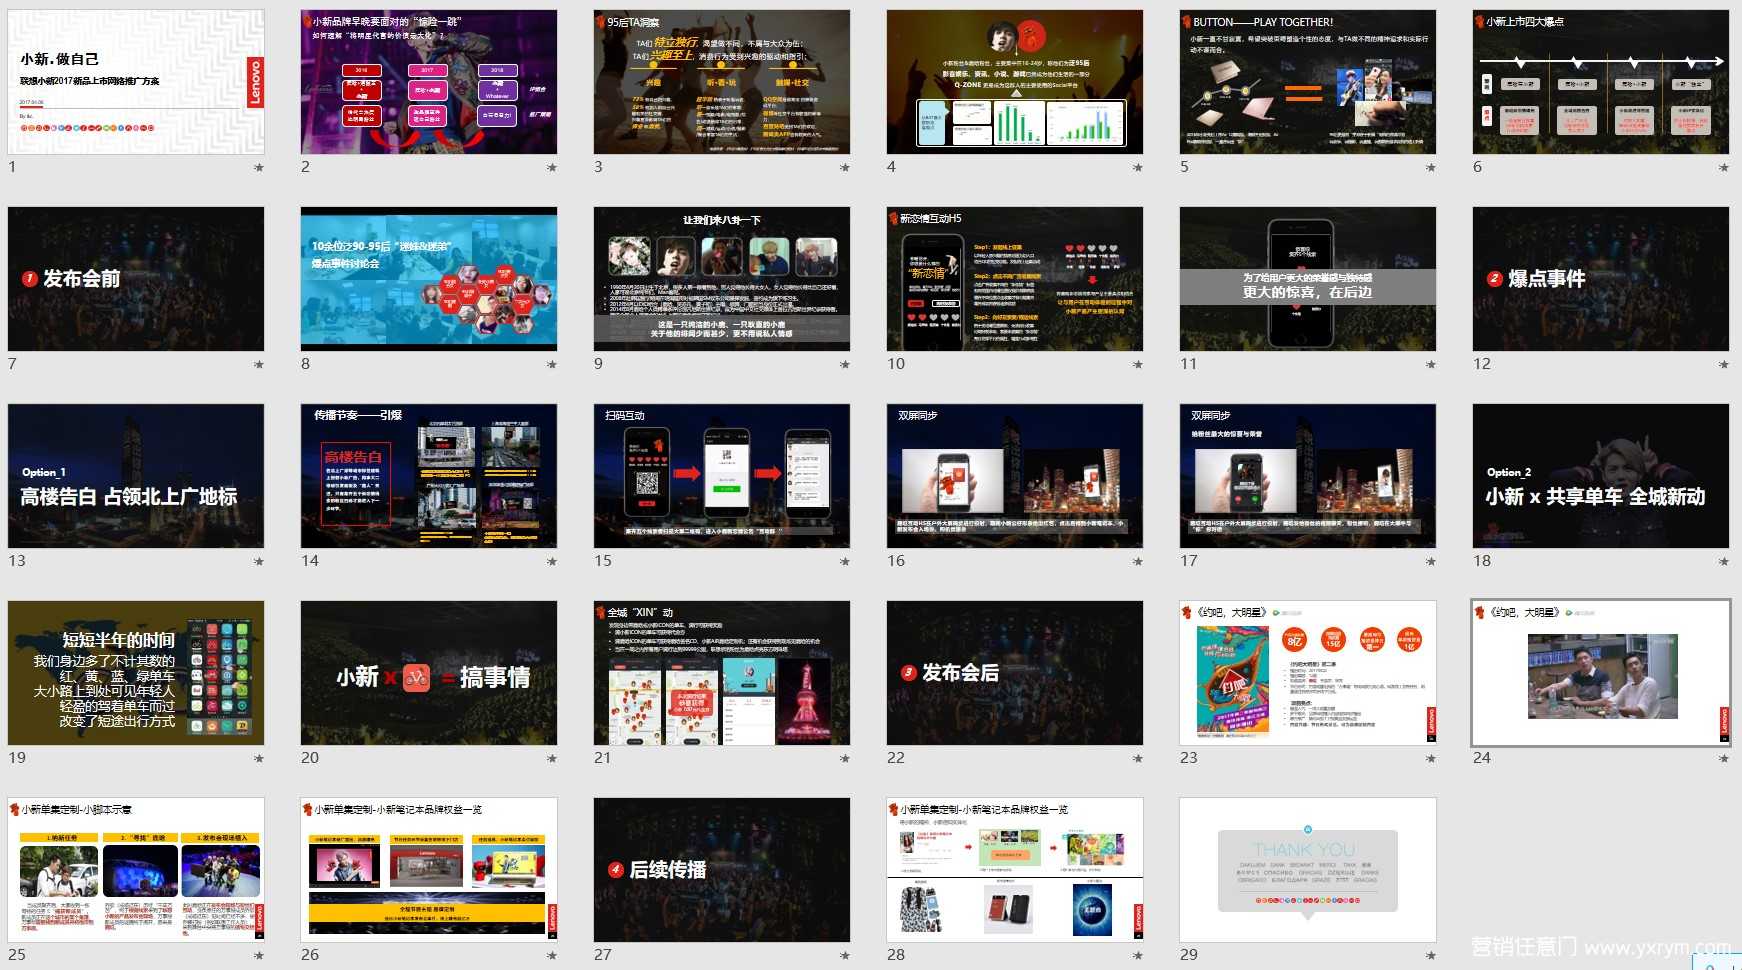
Task: Click slide number label '29'
Action: tap(1188, 955)
